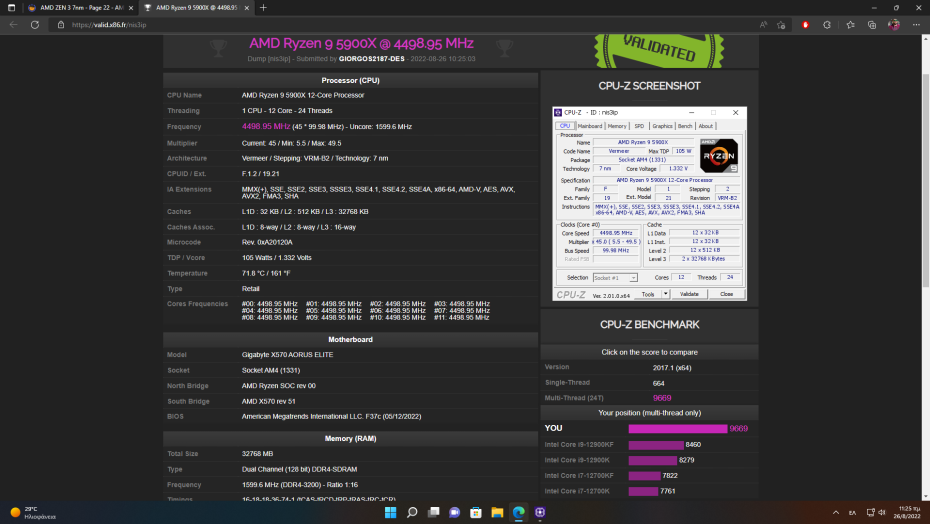Click the Motherboard section header
Viewport: 930px width, 524px height.
tap(351, 339)
